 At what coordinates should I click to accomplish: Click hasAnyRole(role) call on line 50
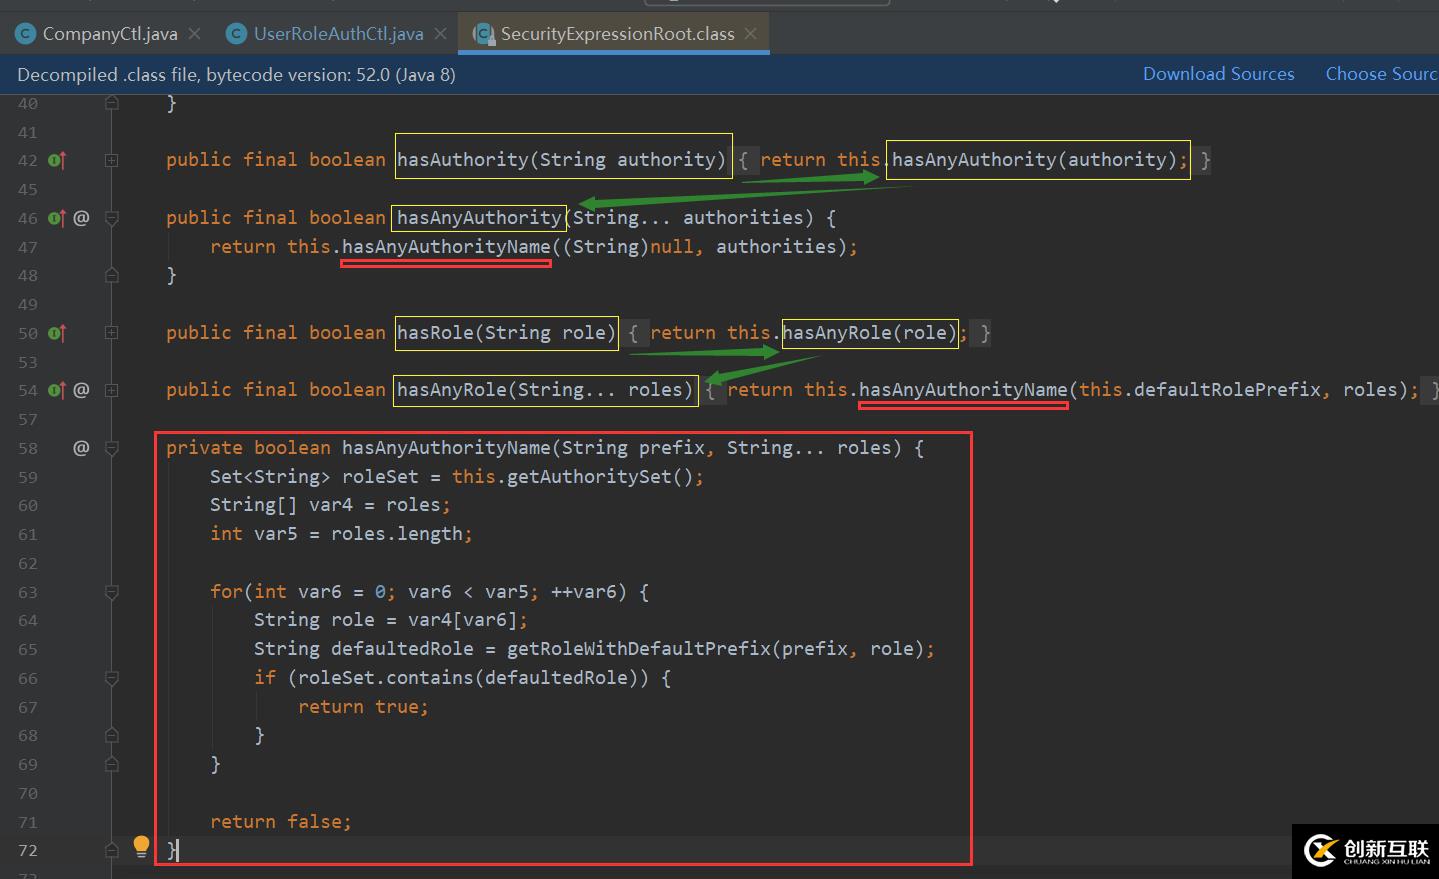[x=869, y=333]
